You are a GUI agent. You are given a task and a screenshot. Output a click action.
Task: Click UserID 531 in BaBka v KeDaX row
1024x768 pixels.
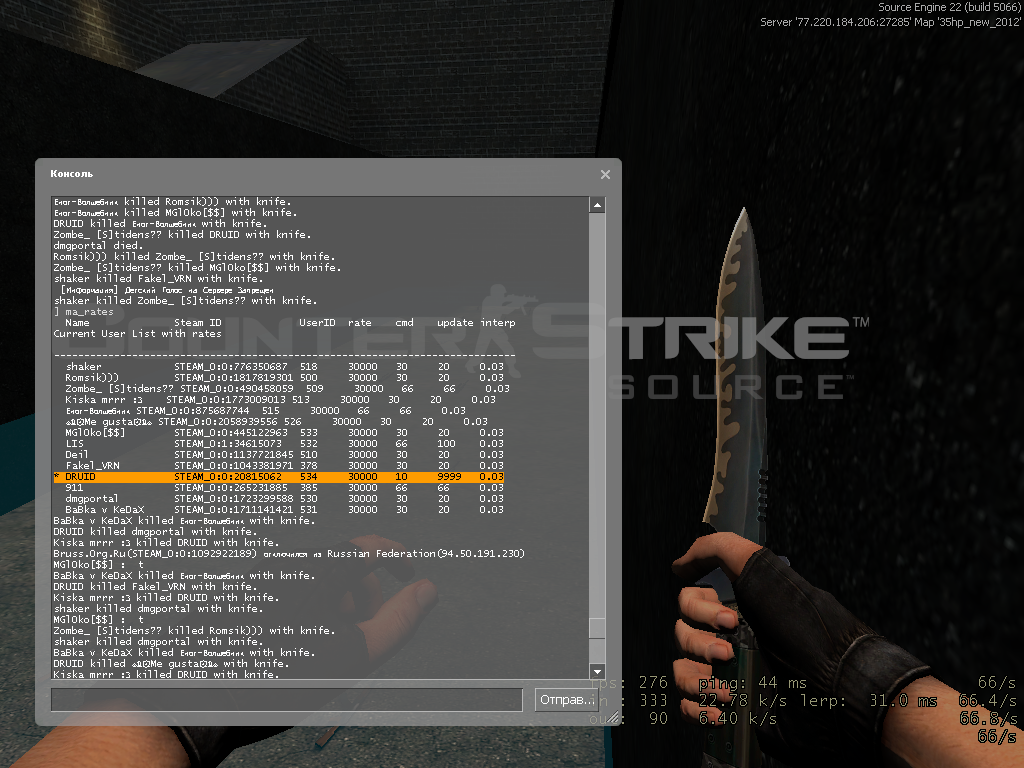pyautogui.click(x=309, y=510)
